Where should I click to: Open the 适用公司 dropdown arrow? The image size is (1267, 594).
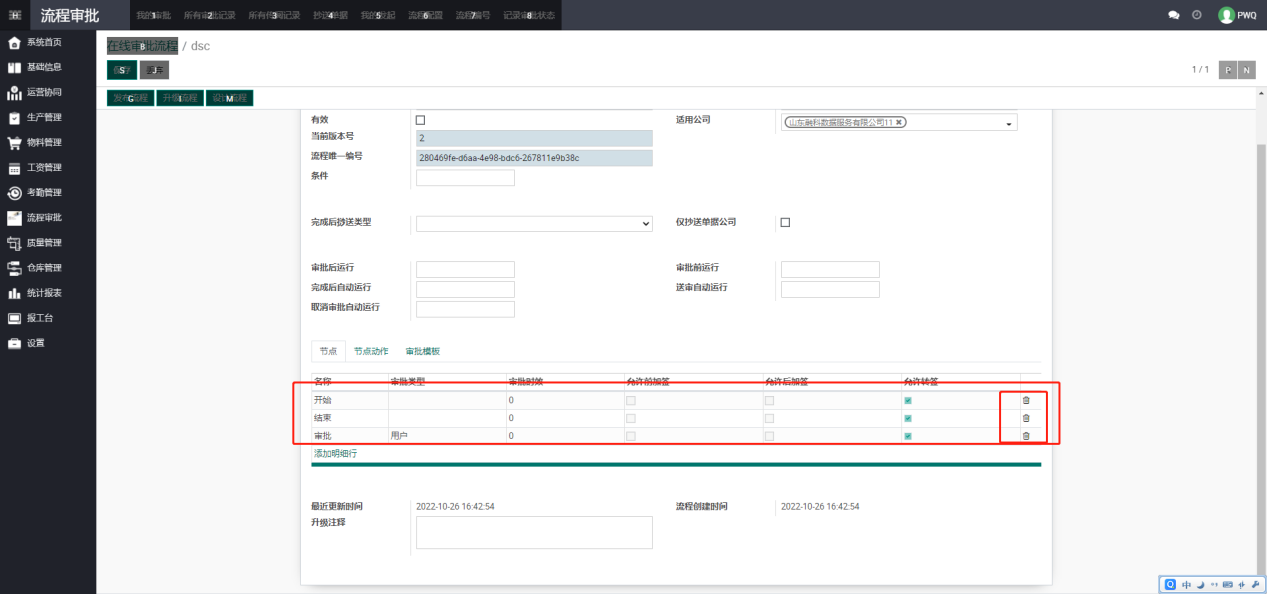pos(1009,124)
